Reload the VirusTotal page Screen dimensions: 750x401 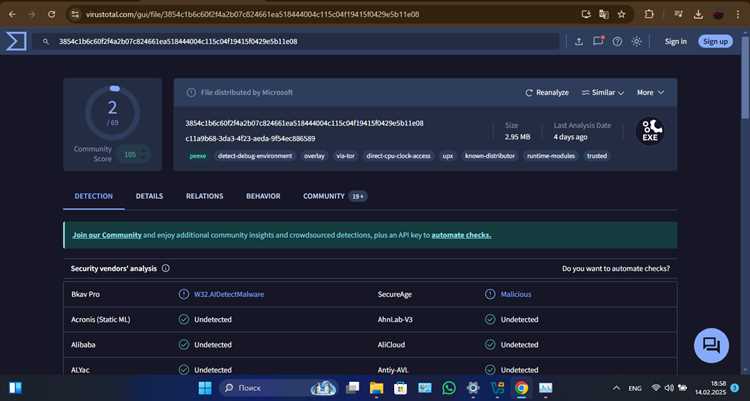pos(52,14)
